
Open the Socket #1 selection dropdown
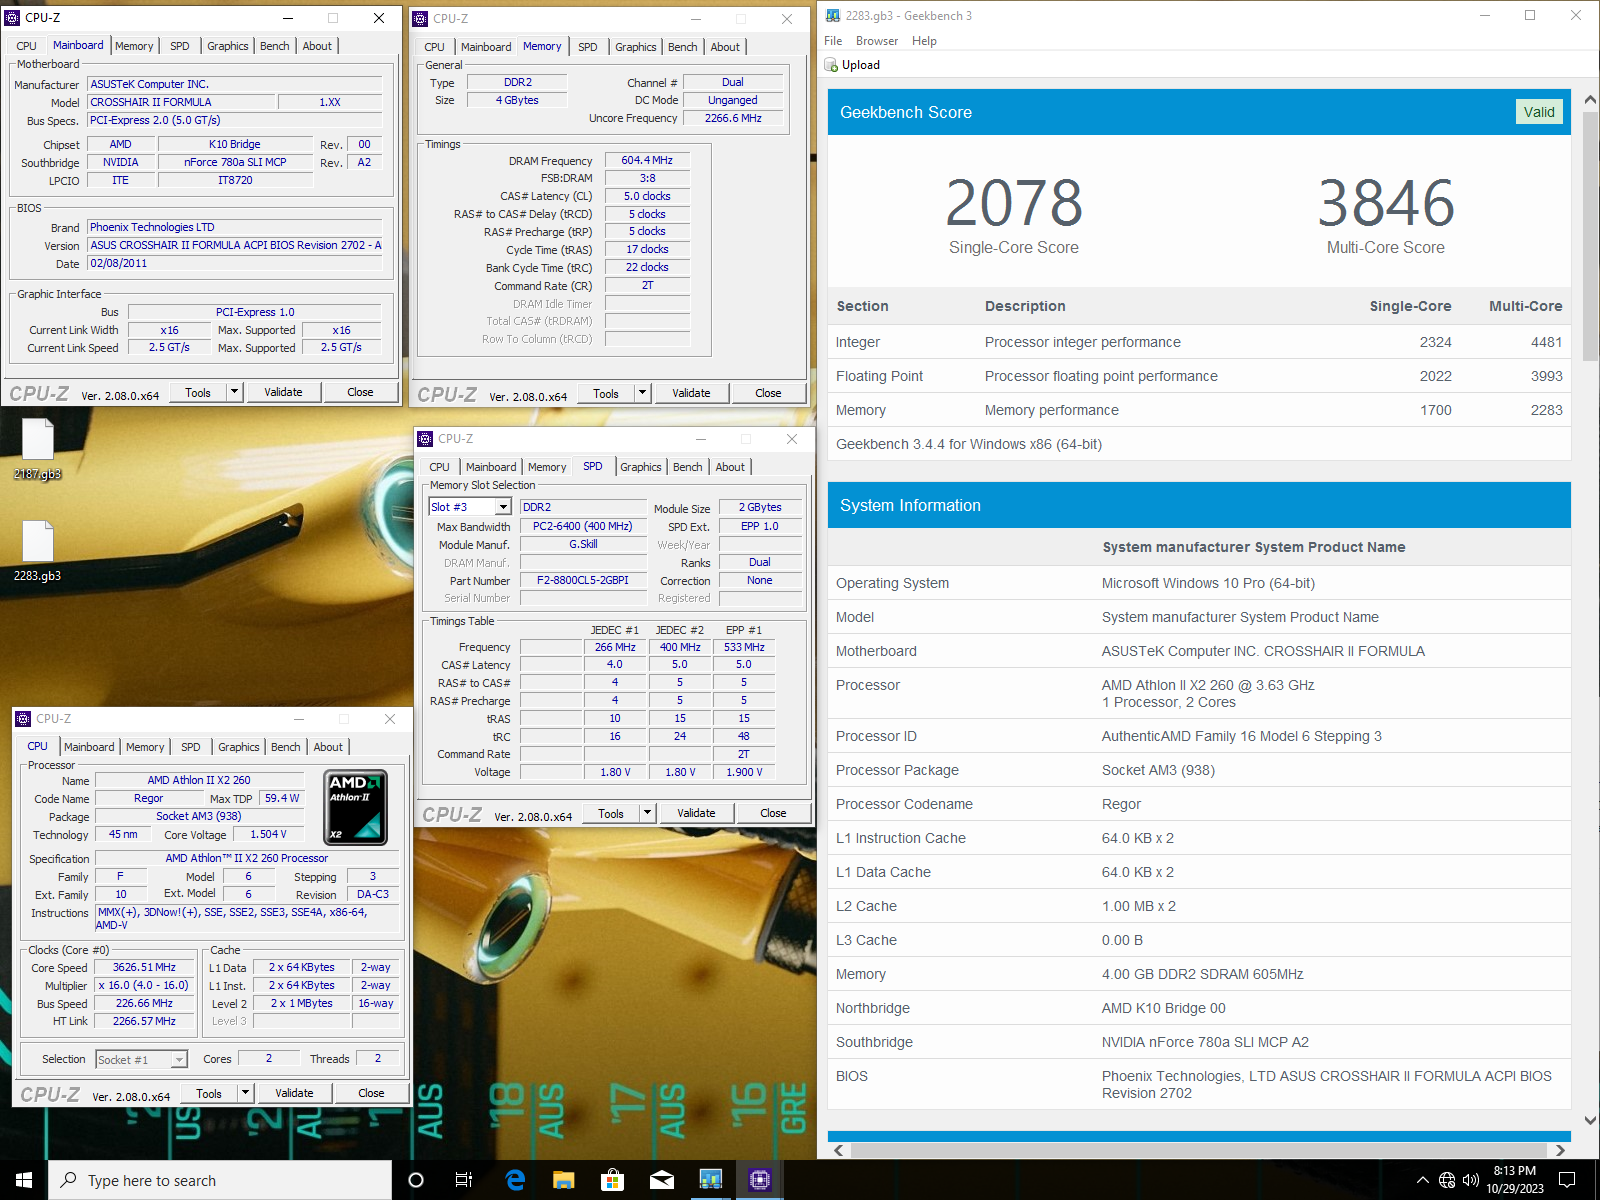coord(179,1059)
